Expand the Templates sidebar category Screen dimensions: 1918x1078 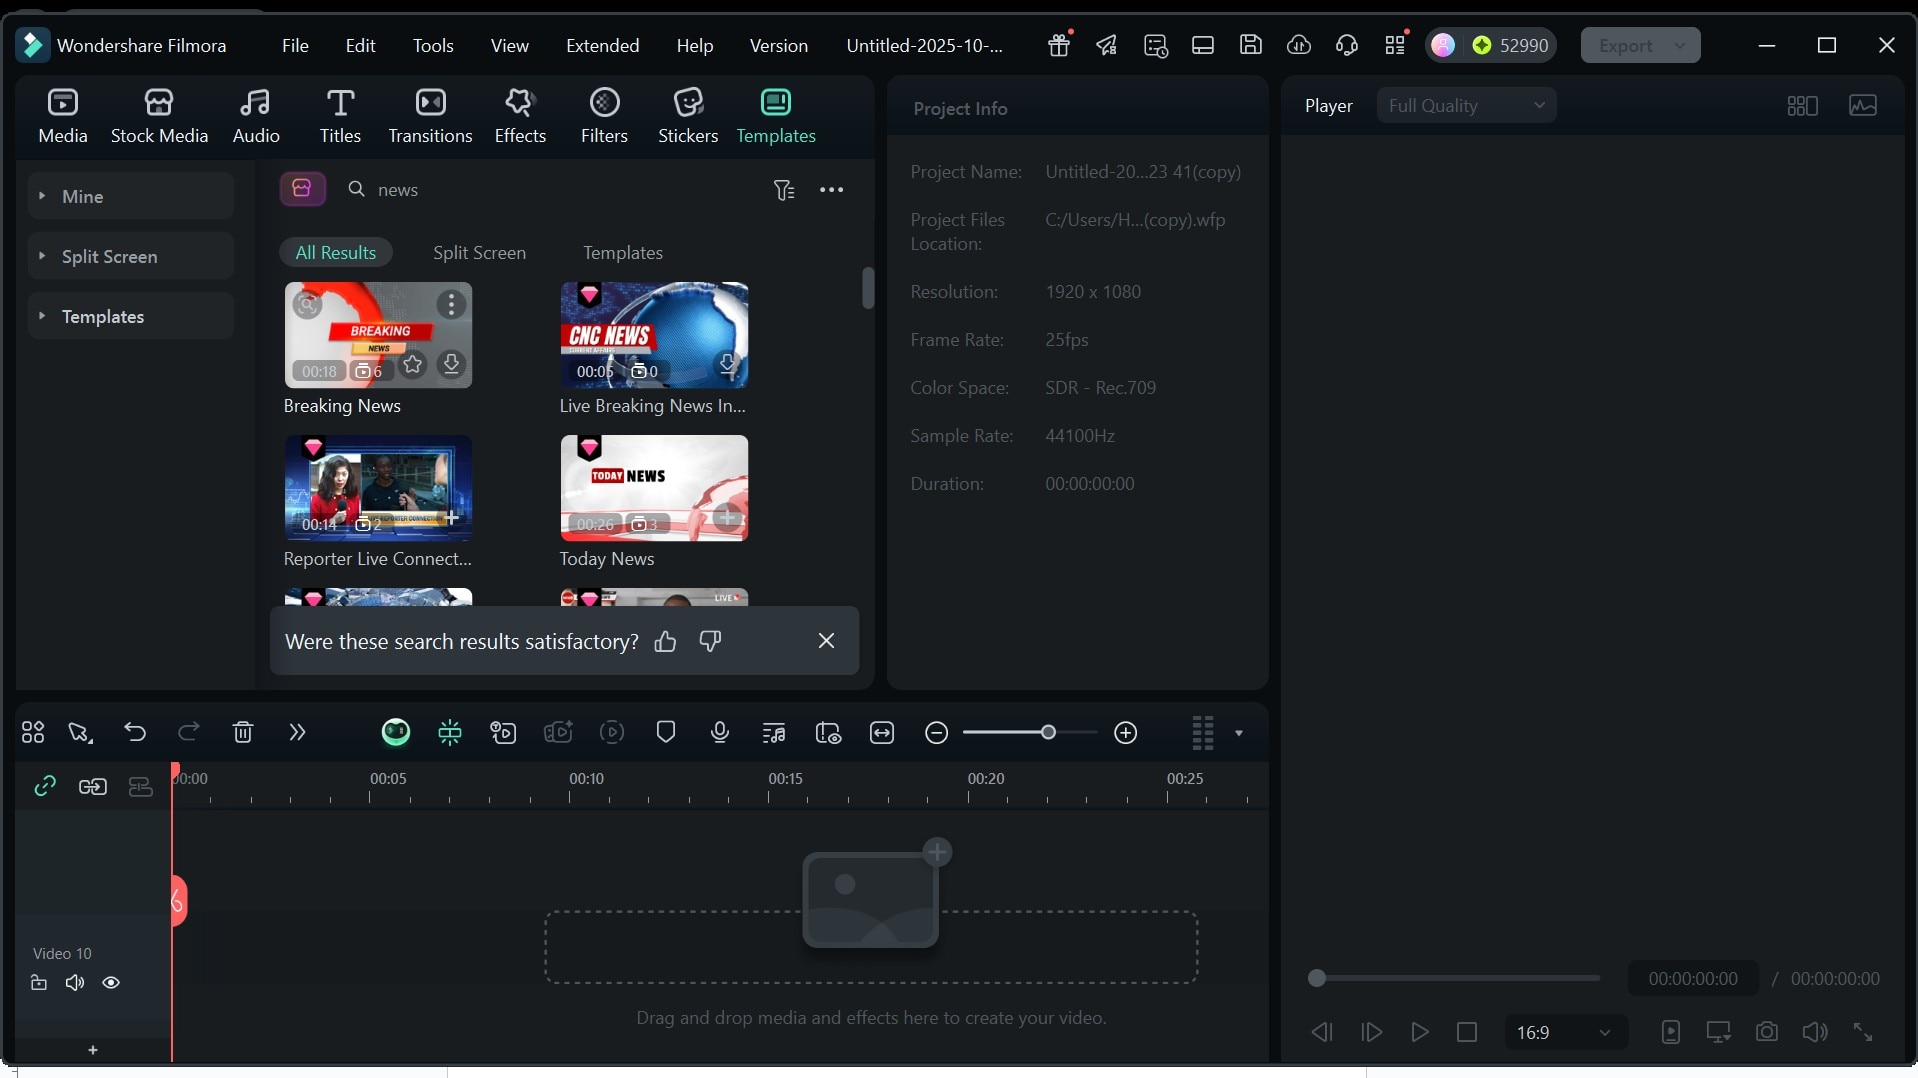(x=131, y=316)
